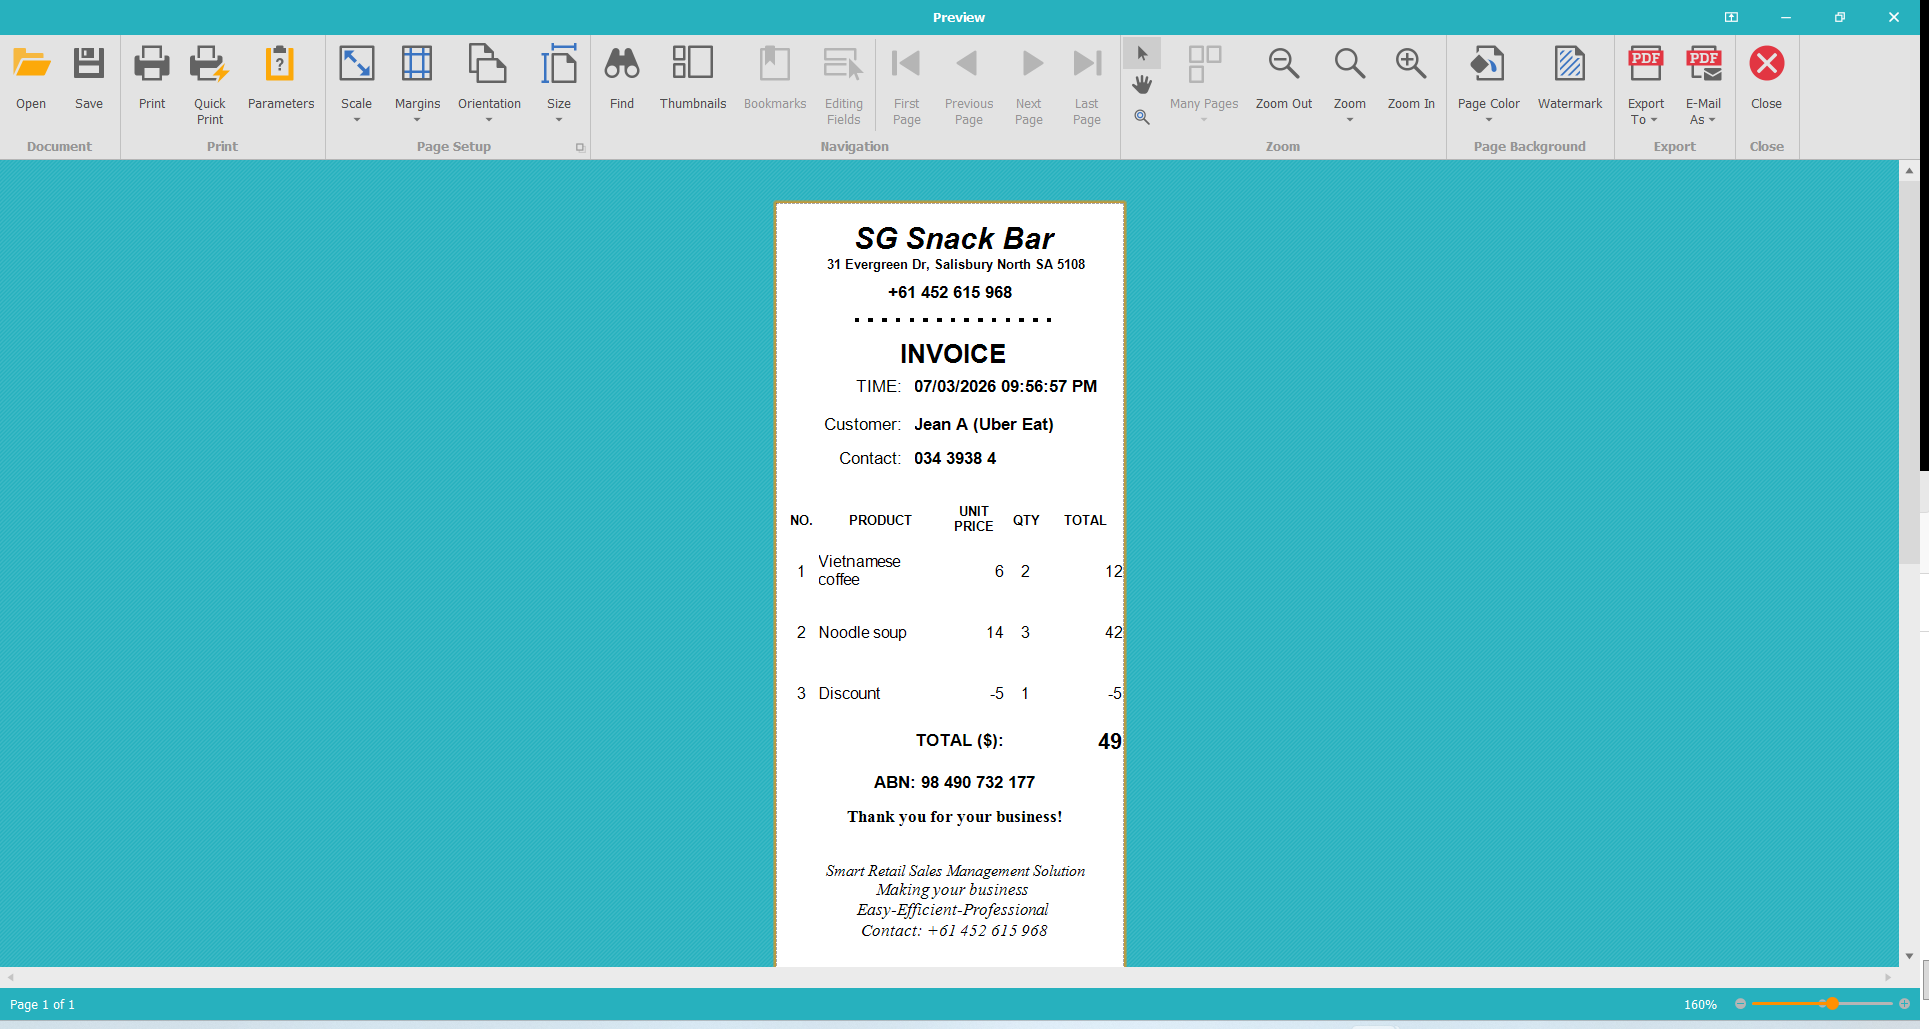
Task: Open the Watermark settings
Action: [1569, 80]
